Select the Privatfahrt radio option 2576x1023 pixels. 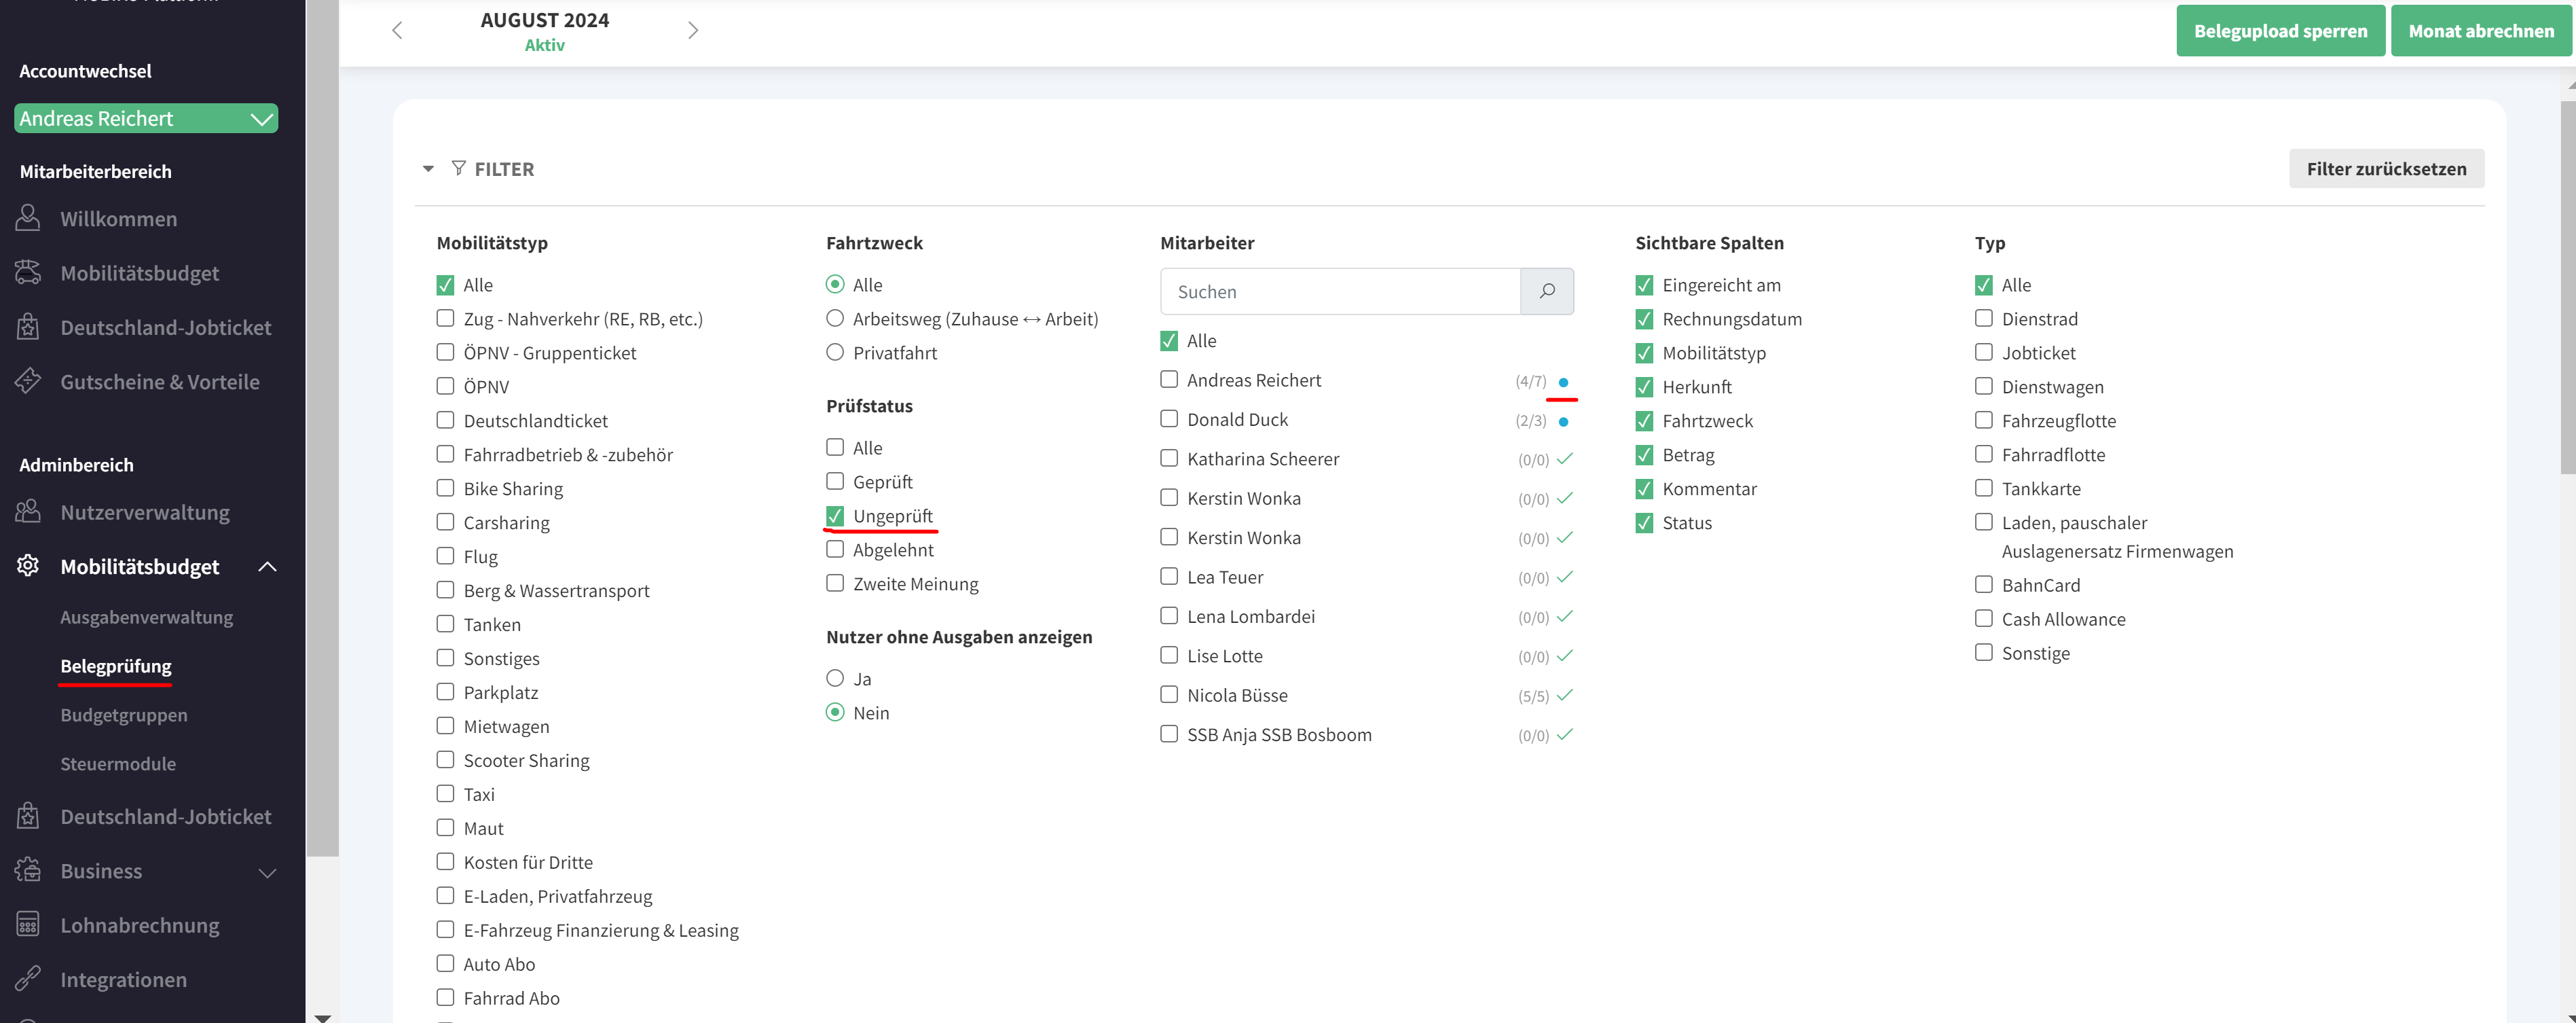tap(835, 352)
